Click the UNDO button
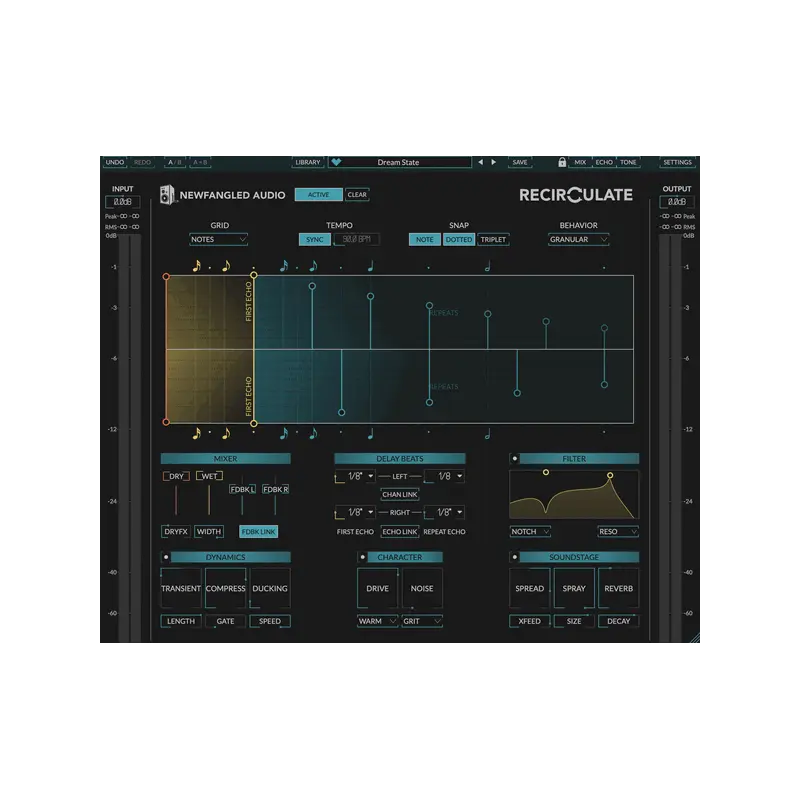Viewport: 800px width, 800px height. pyautogui.click(x=115, y=162)
